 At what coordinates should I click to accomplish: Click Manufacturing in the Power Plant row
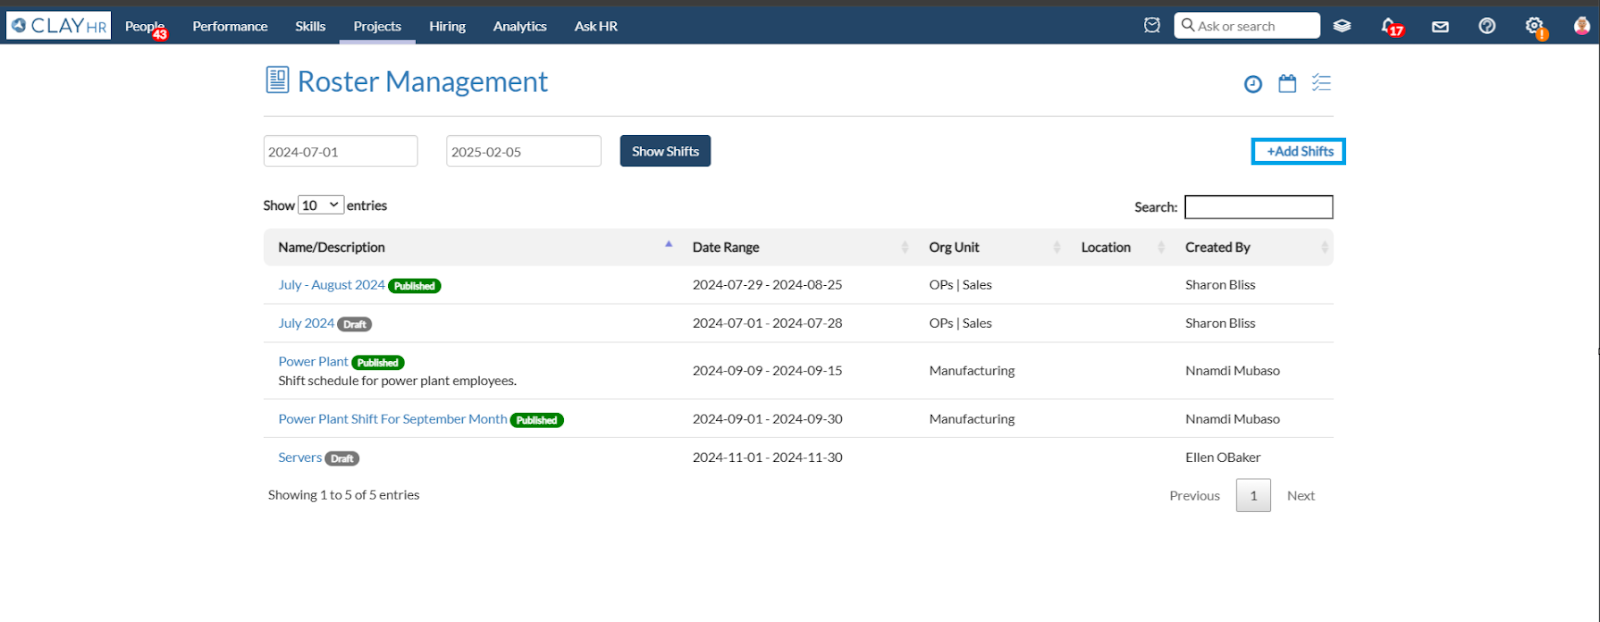[971, 370]
